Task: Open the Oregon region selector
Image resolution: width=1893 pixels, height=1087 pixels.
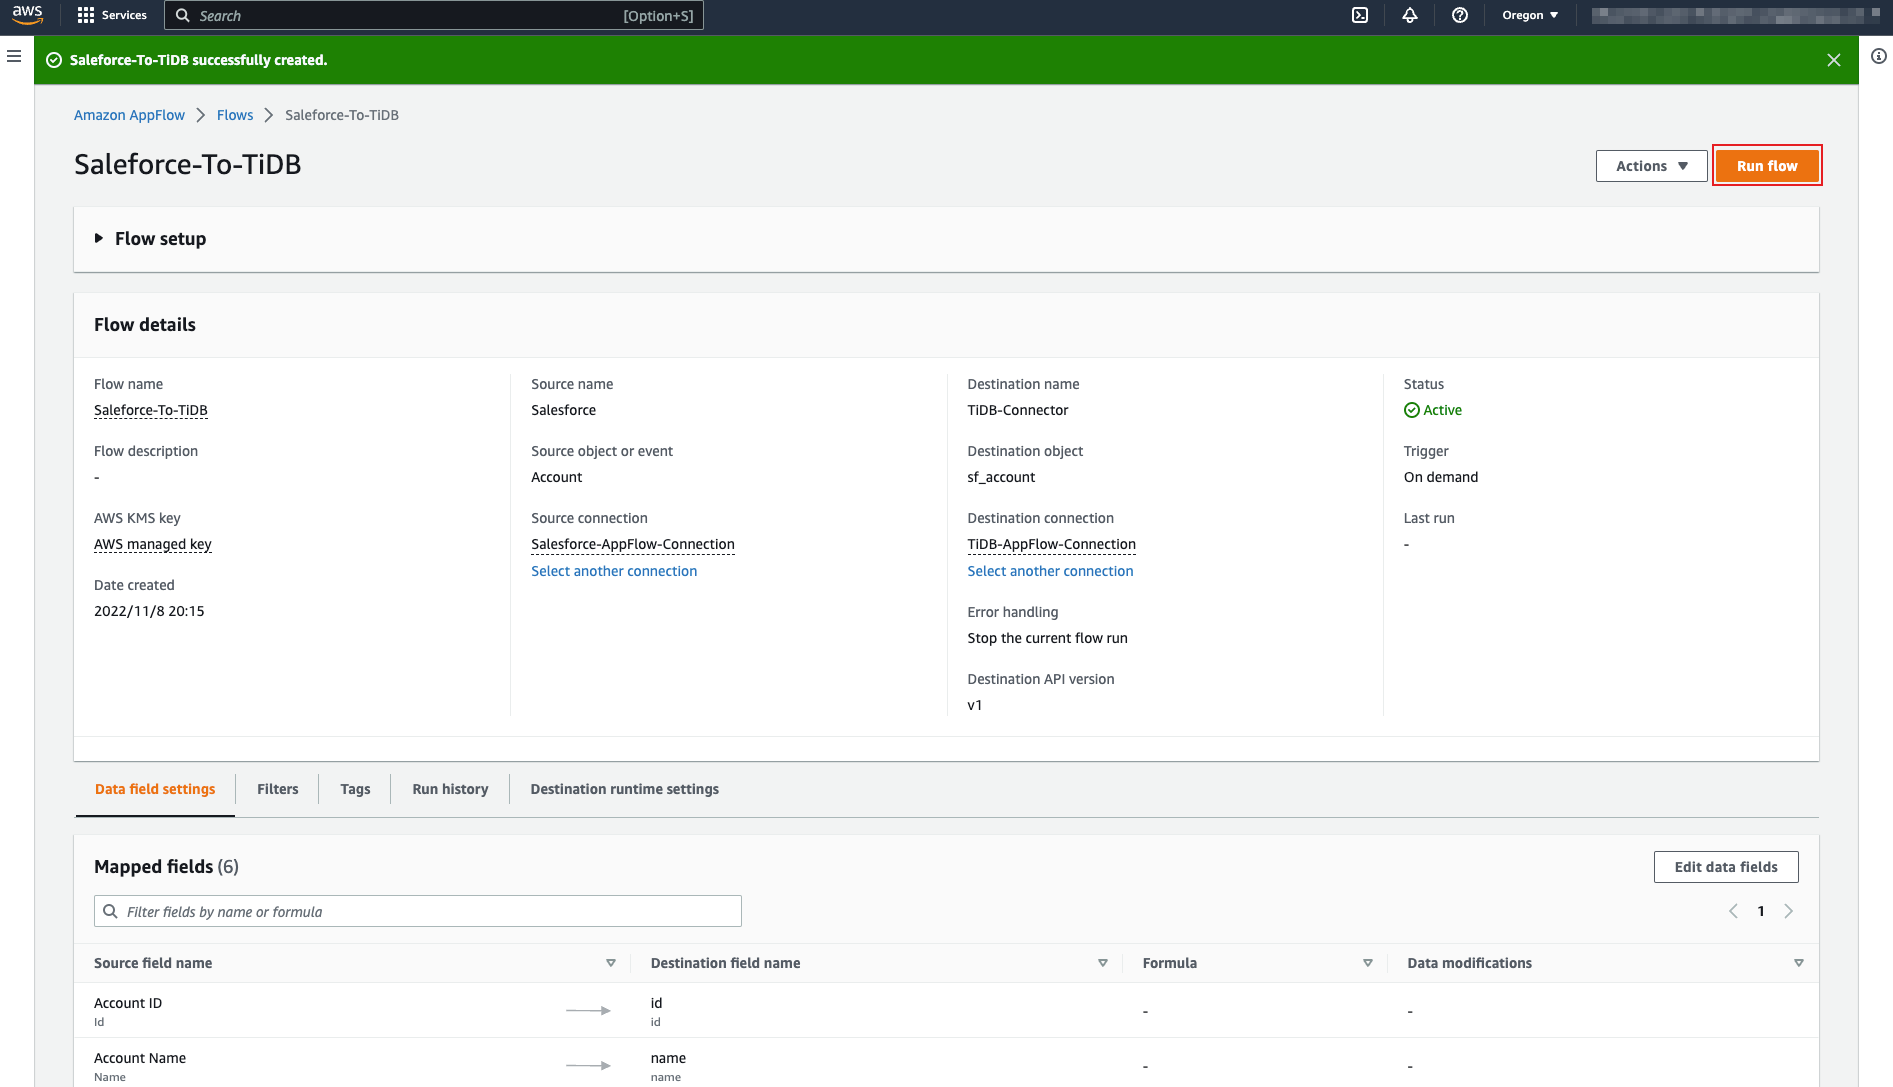Action: [1530, 15]
